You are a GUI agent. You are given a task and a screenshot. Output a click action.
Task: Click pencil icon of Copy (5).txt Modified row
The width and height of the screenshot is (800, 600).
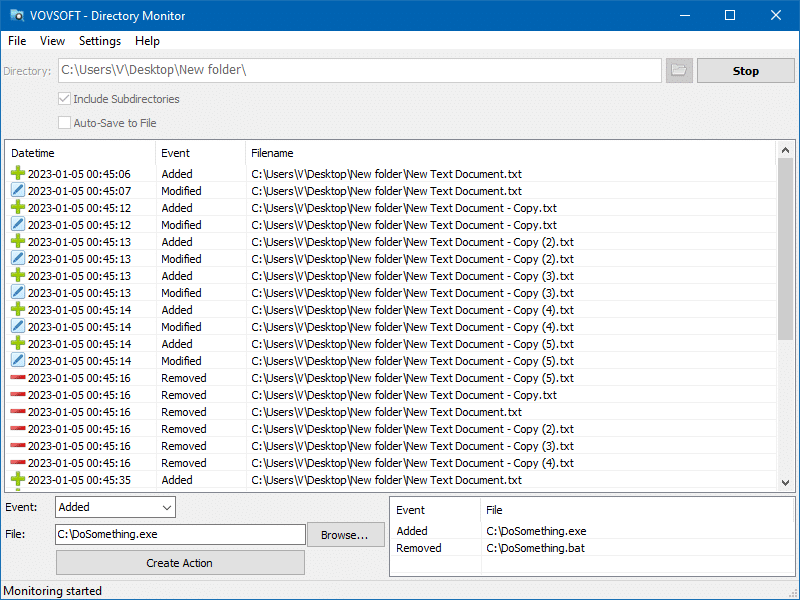tap(17, 361)
